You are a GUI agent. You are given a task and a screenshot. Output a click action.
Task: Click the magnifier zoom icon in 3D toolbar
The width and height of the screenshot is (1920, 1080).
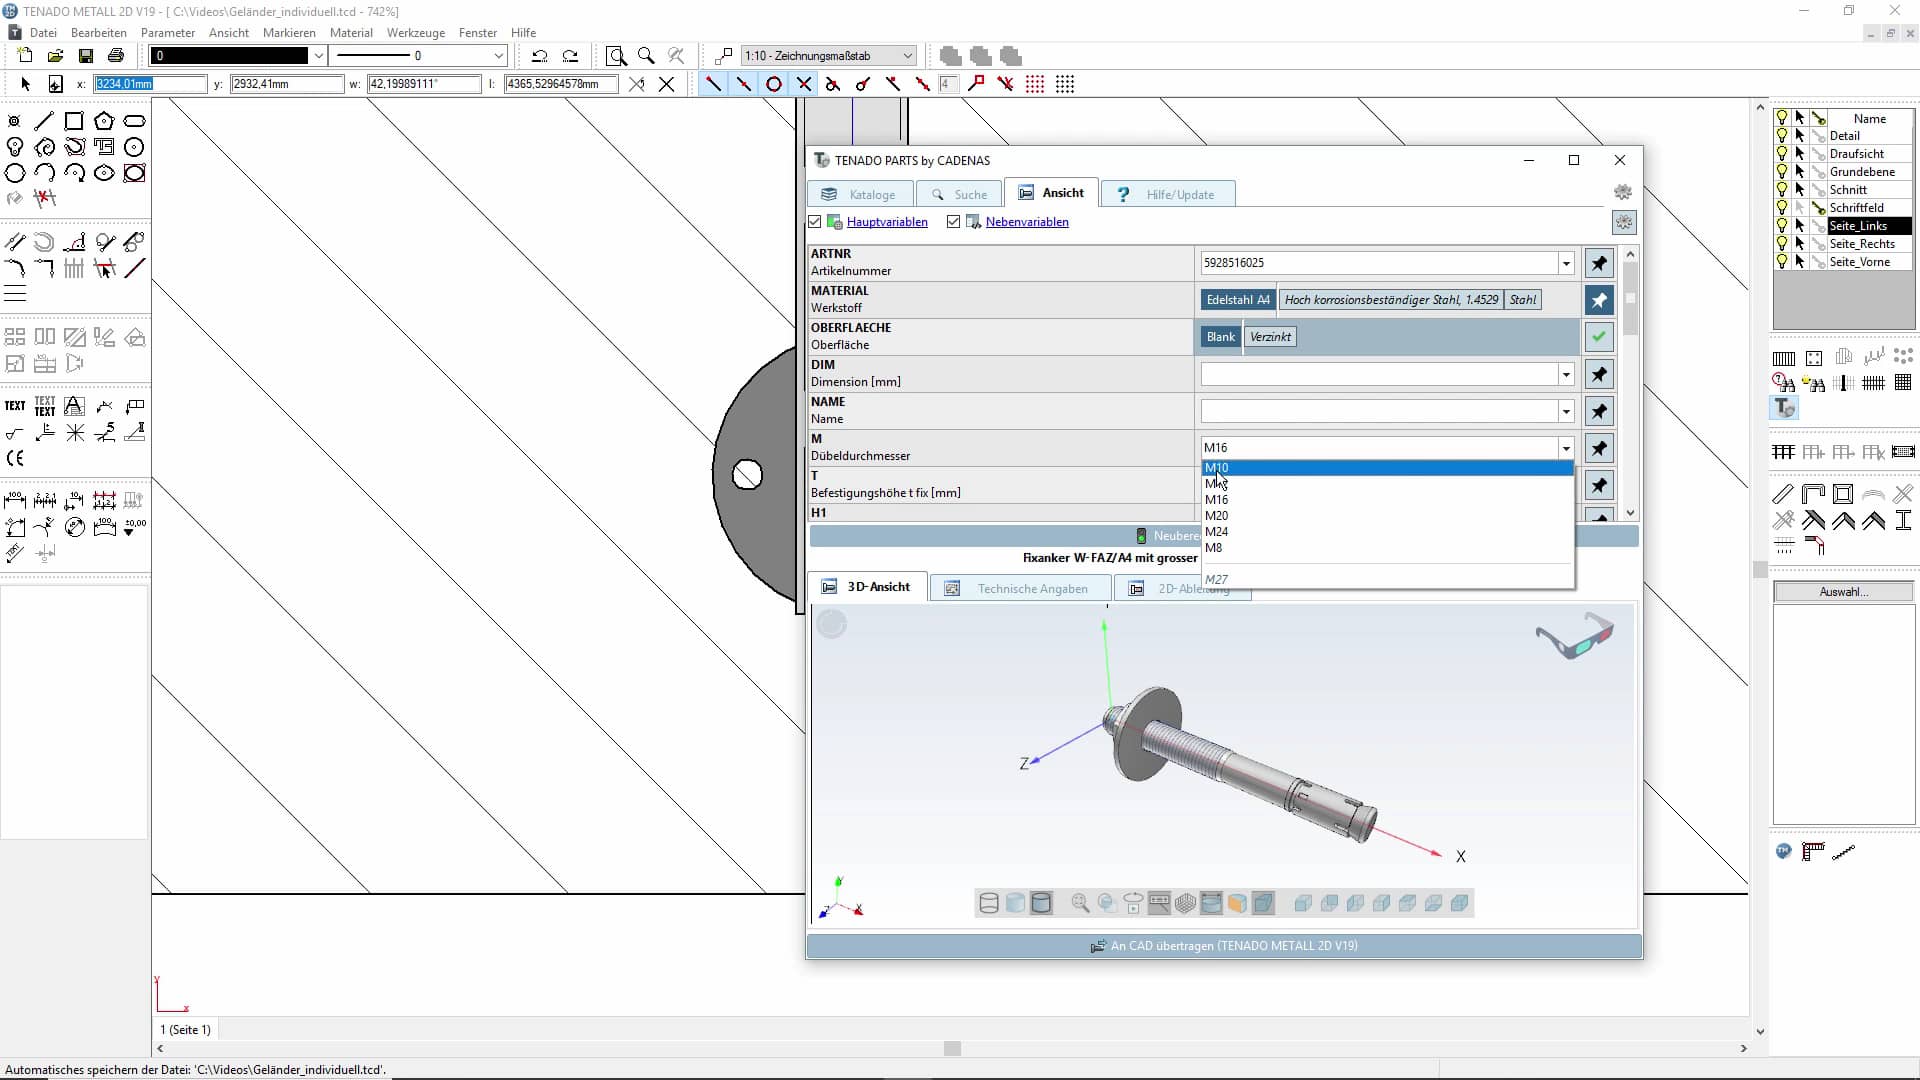pyautogui.click(x=1080, y=903)
